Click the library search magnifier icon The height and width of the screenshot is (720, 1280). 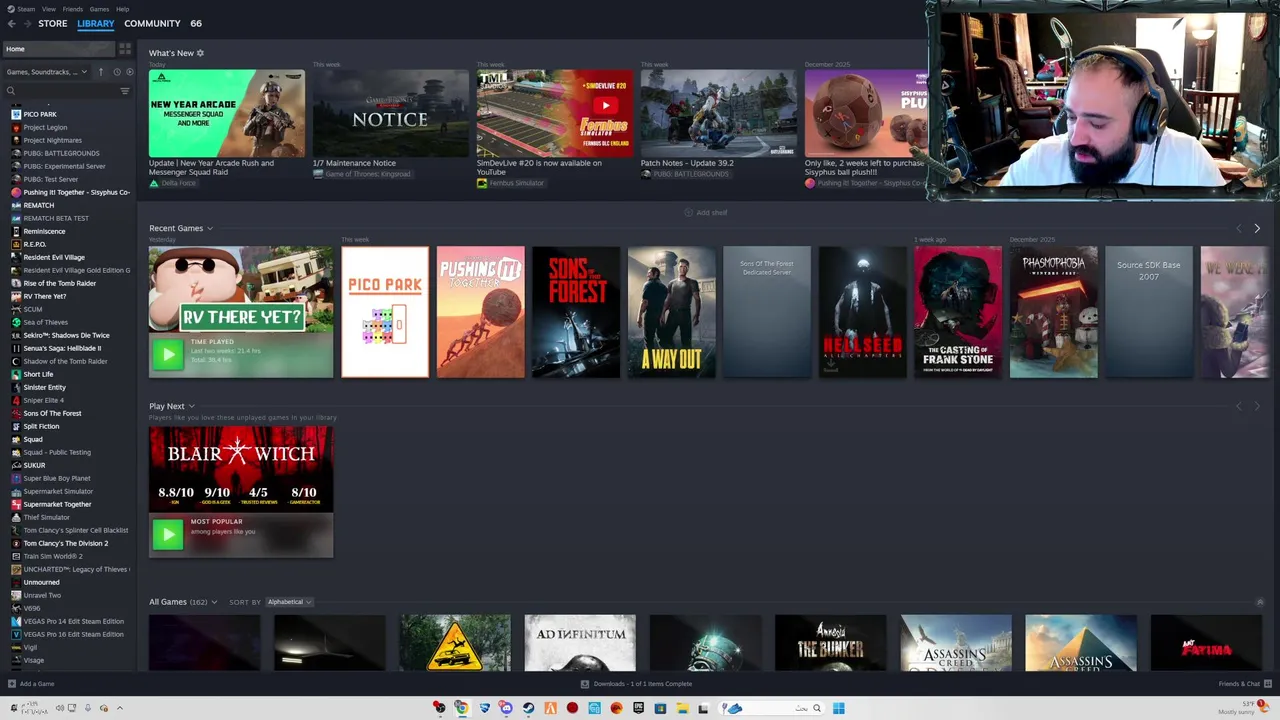(11, 91)
